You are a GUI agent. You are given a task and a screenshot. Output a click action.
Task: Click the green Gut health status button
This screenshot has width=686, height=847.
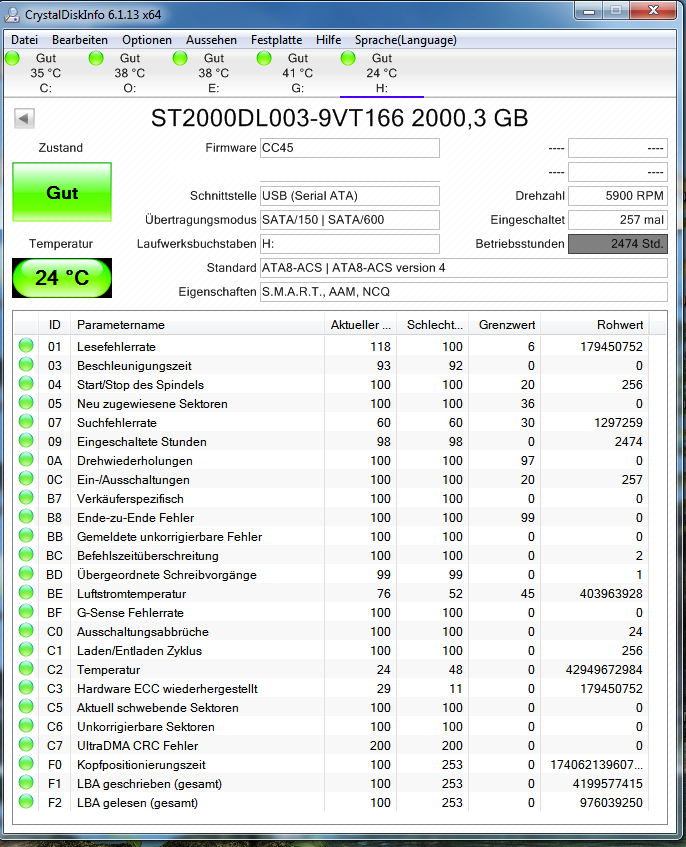coord(62,192)
